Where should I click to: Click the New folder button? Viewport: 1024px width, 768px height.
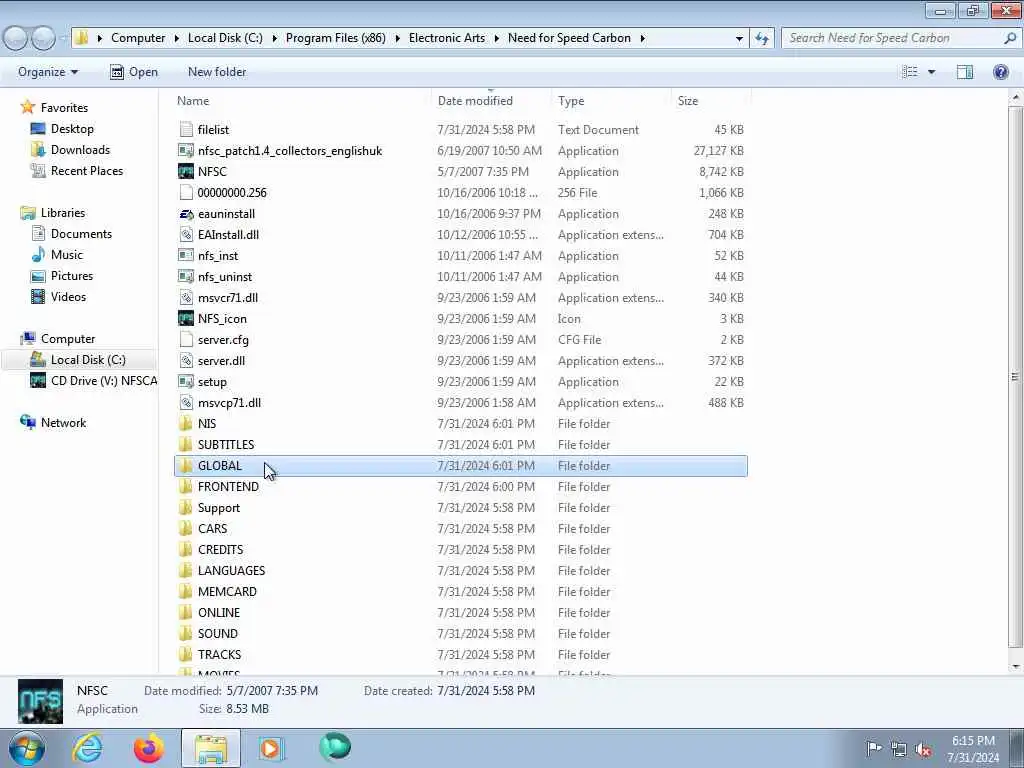click(x=217, y=72)
